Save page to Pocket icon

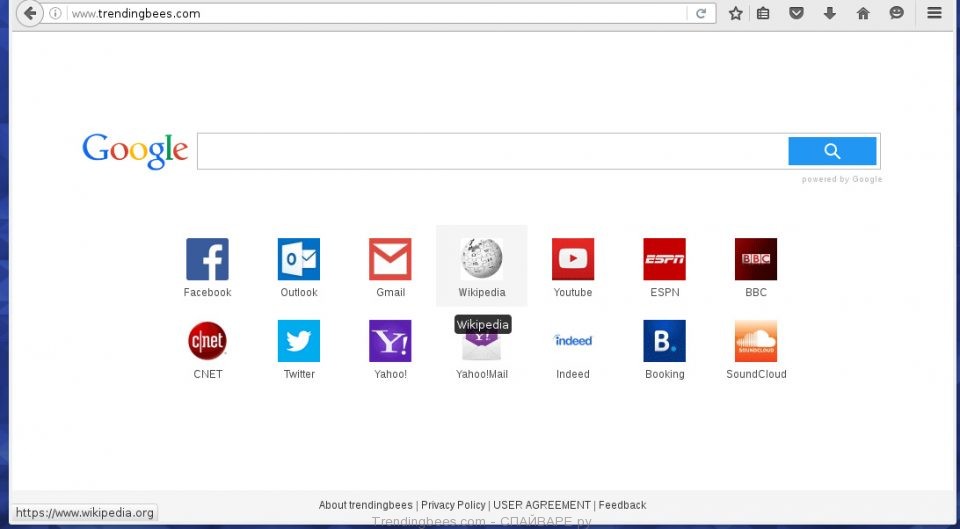pos(796,13)
